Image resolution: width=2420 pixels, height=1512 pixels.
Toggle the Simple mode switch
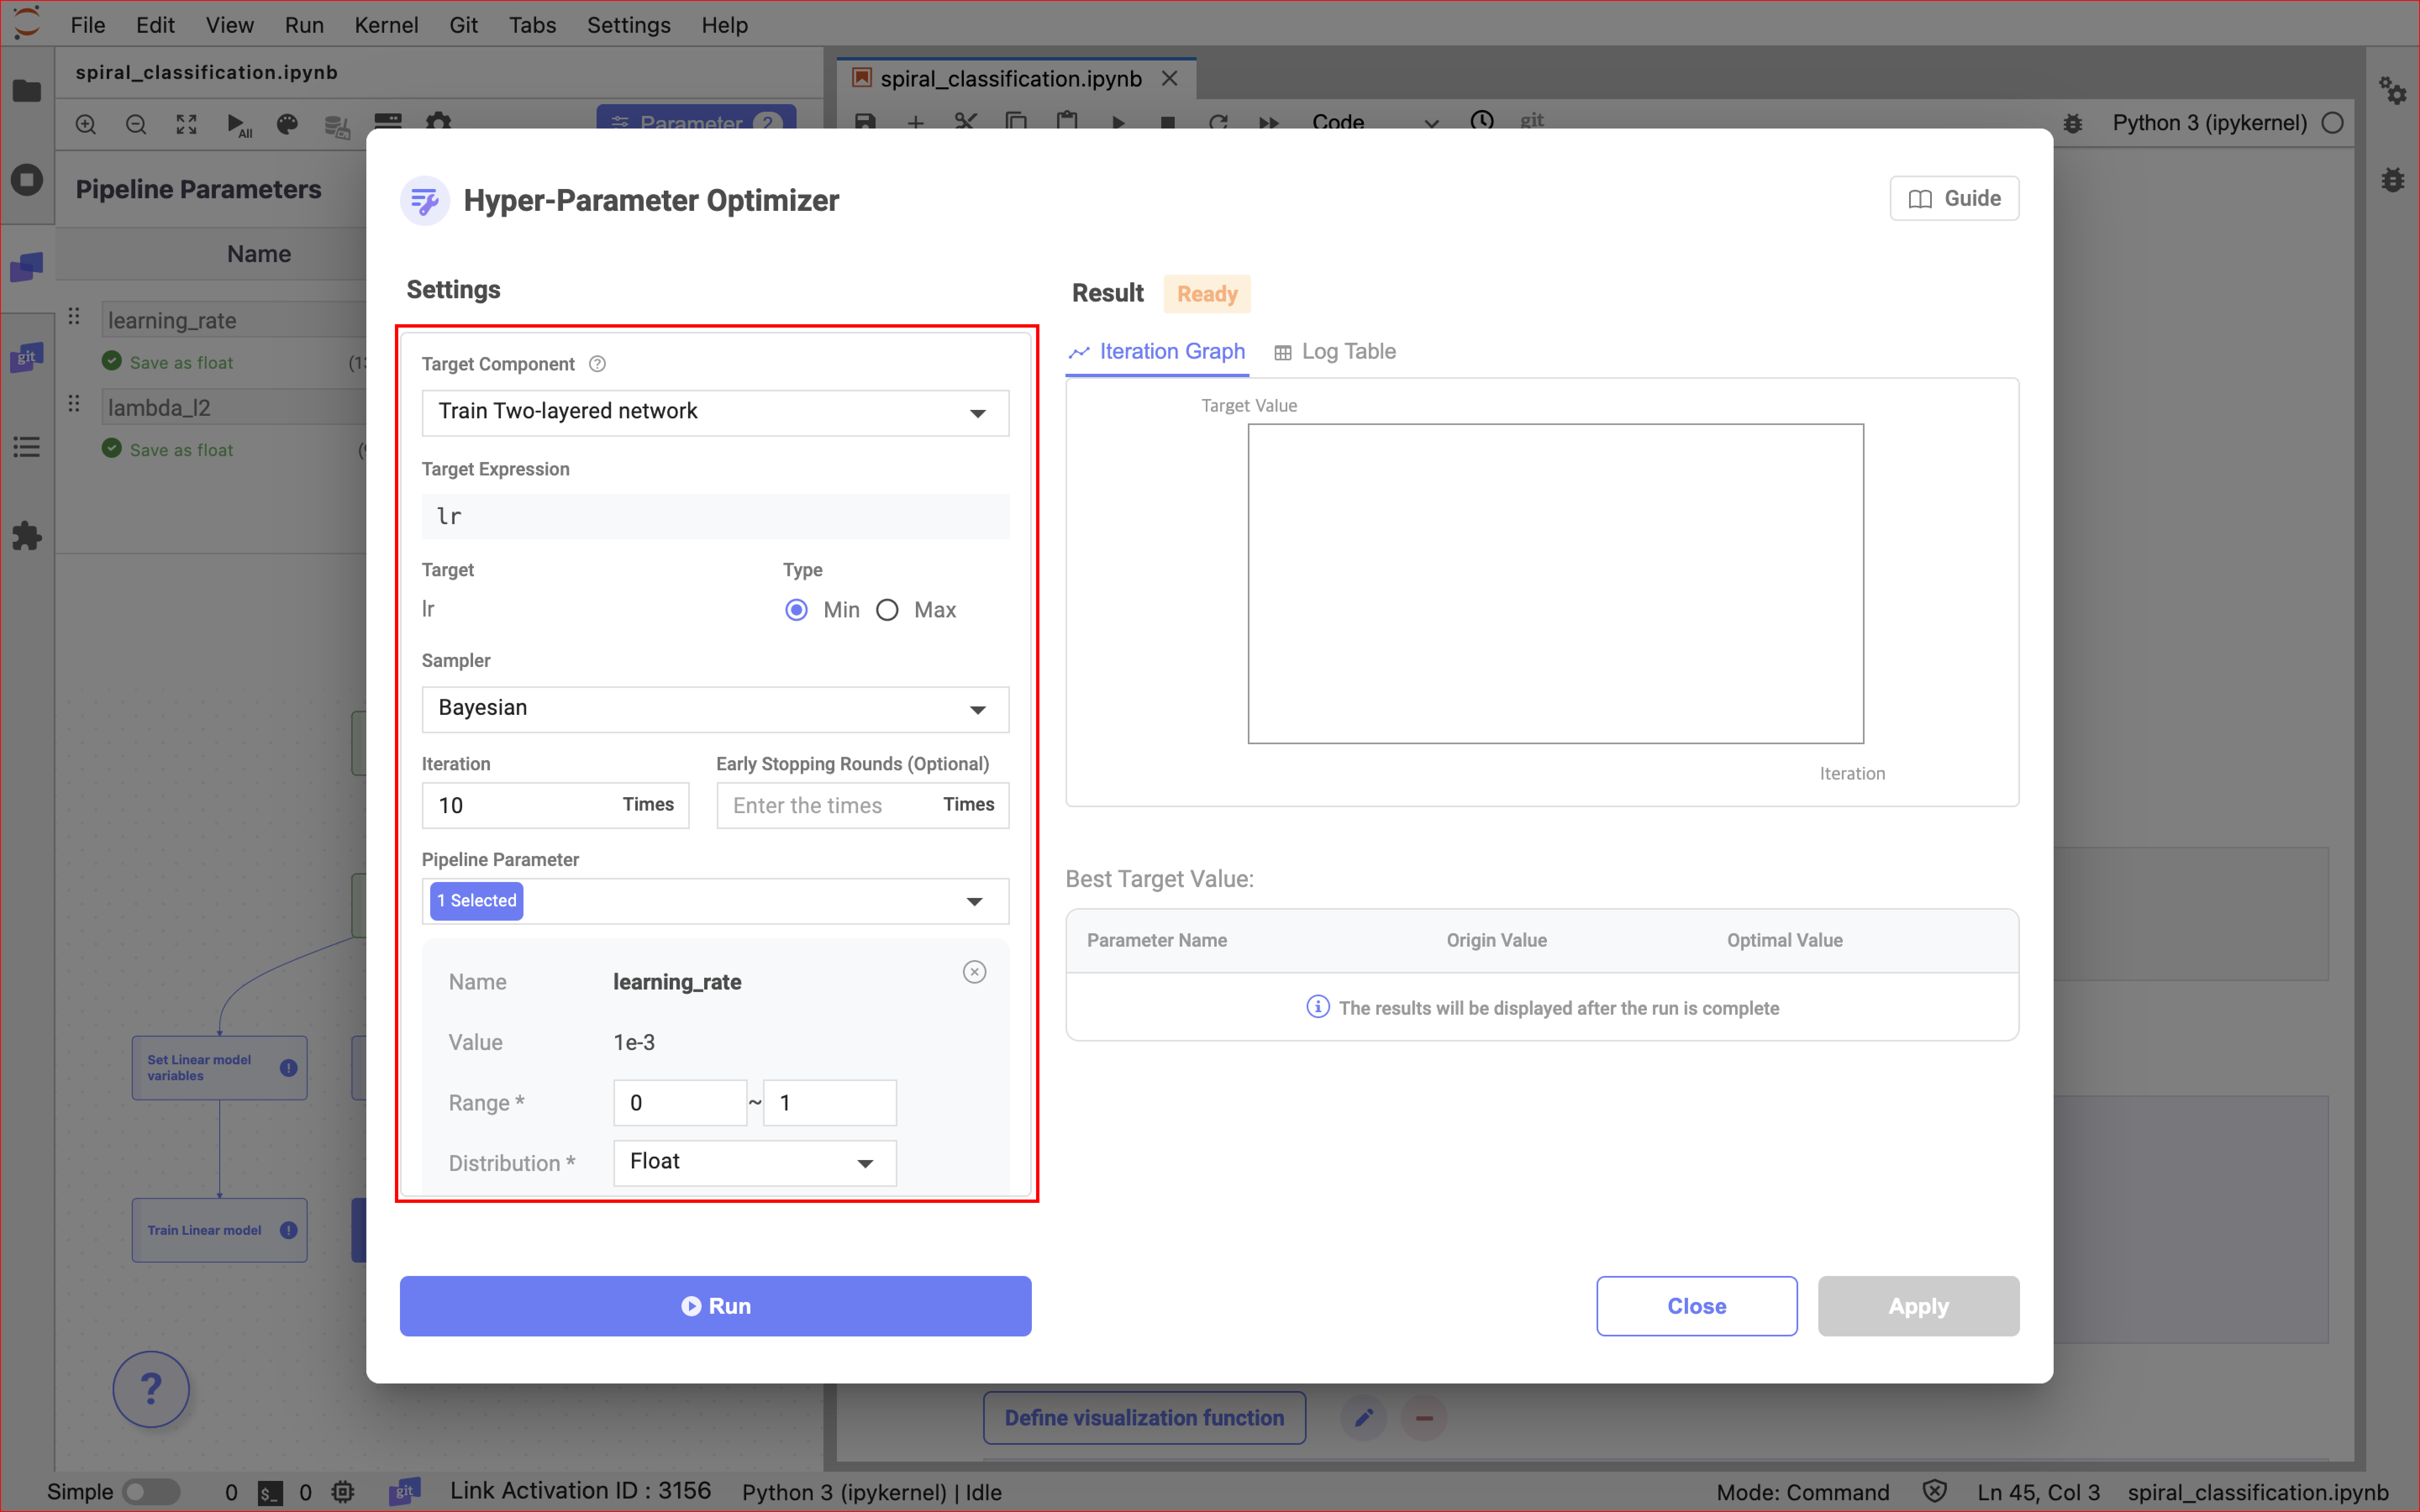(x=151, y=1491)
